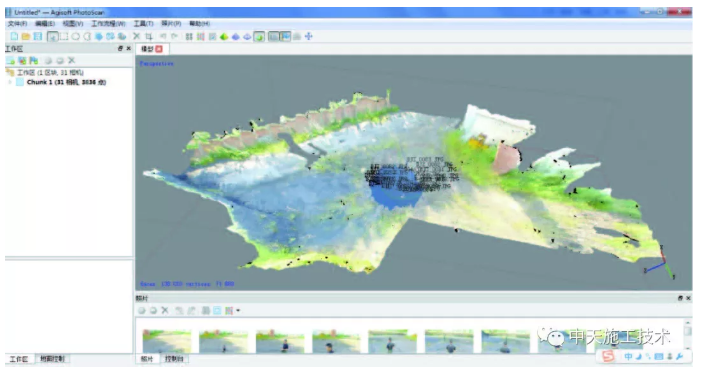Click the photos pane vertical scrollbar

[688, 336]
